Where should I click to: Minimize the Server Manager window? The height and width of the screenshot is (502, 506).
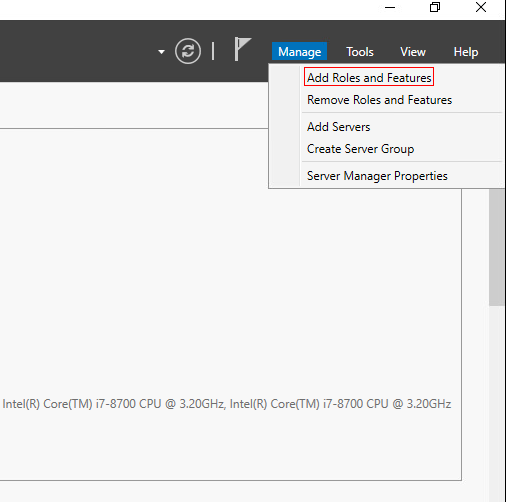[390, 7]
